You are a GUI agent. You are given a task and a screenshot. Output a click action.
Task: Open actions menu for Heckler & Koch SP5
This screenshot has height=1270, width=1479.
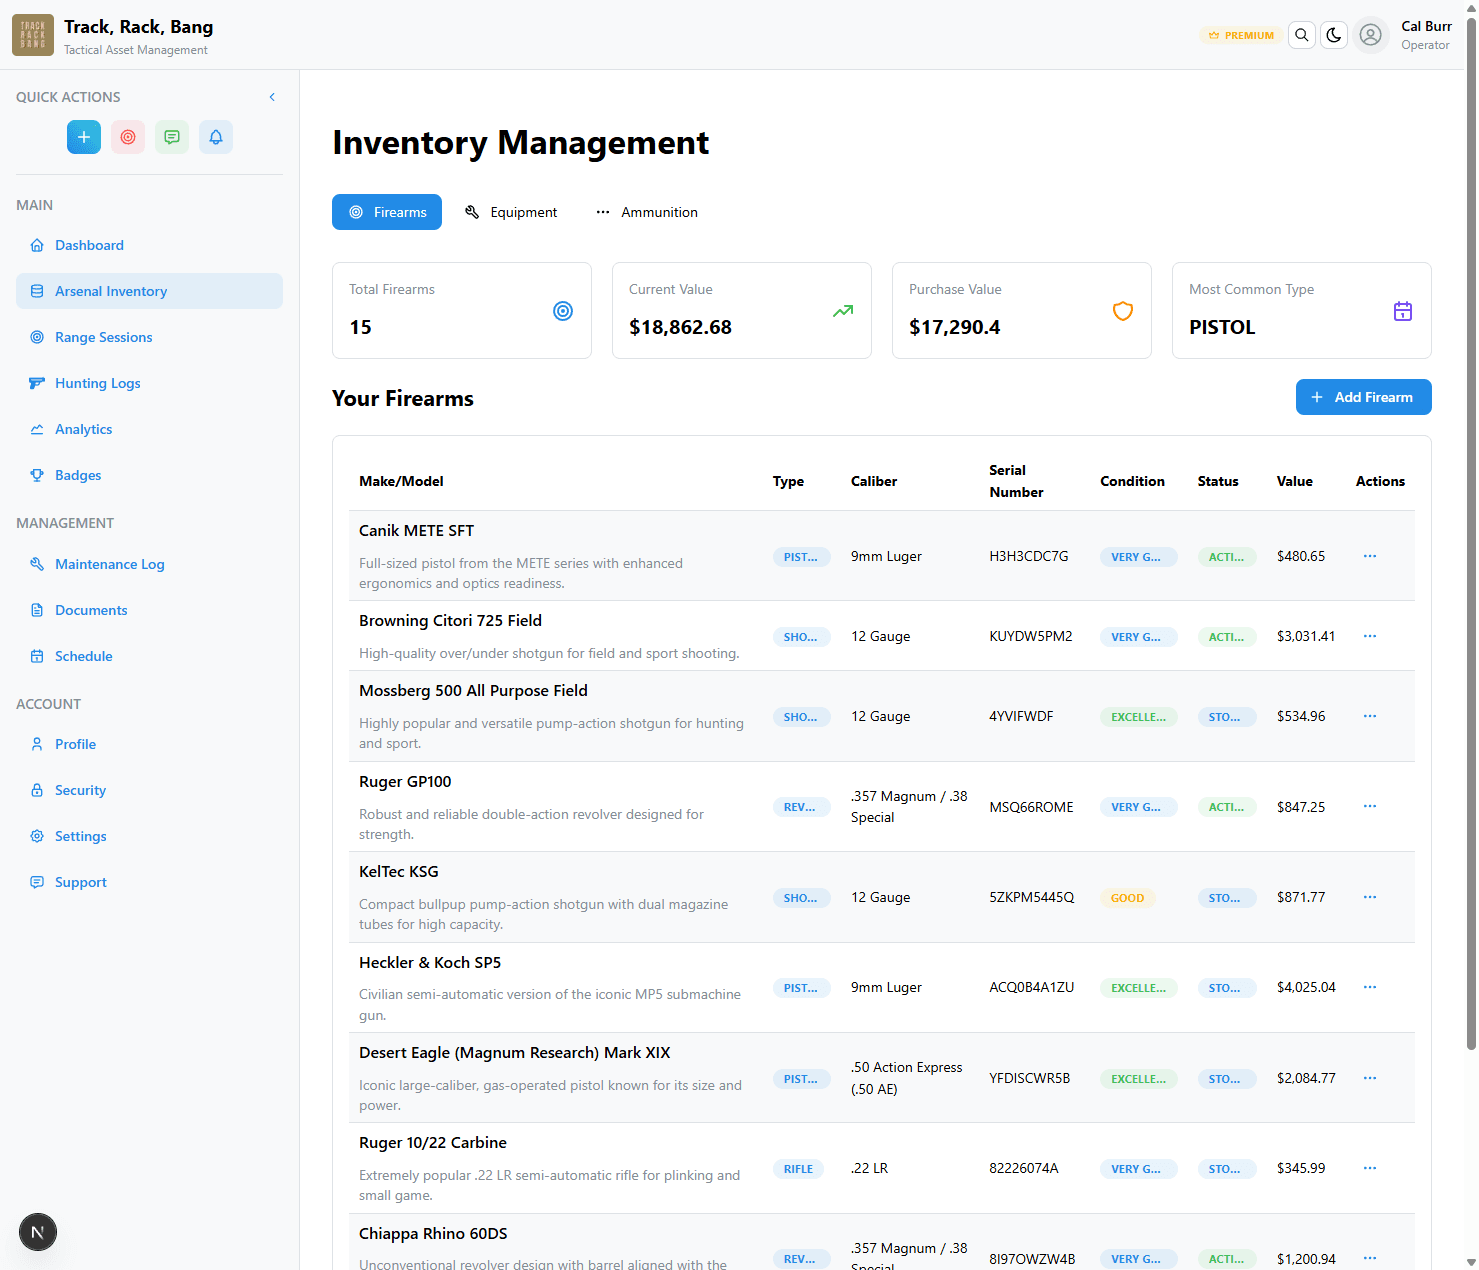click(x=1370, y=987)
